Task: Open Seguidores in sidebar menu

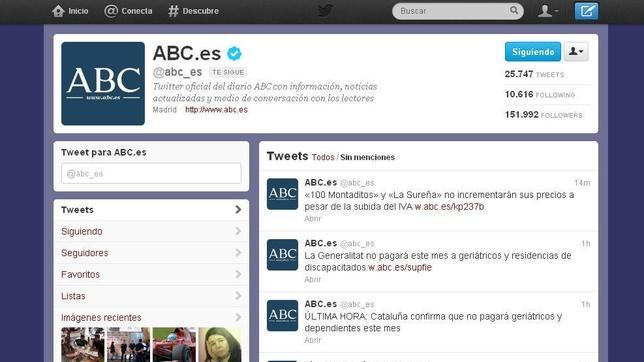Action: click(151, 253)
